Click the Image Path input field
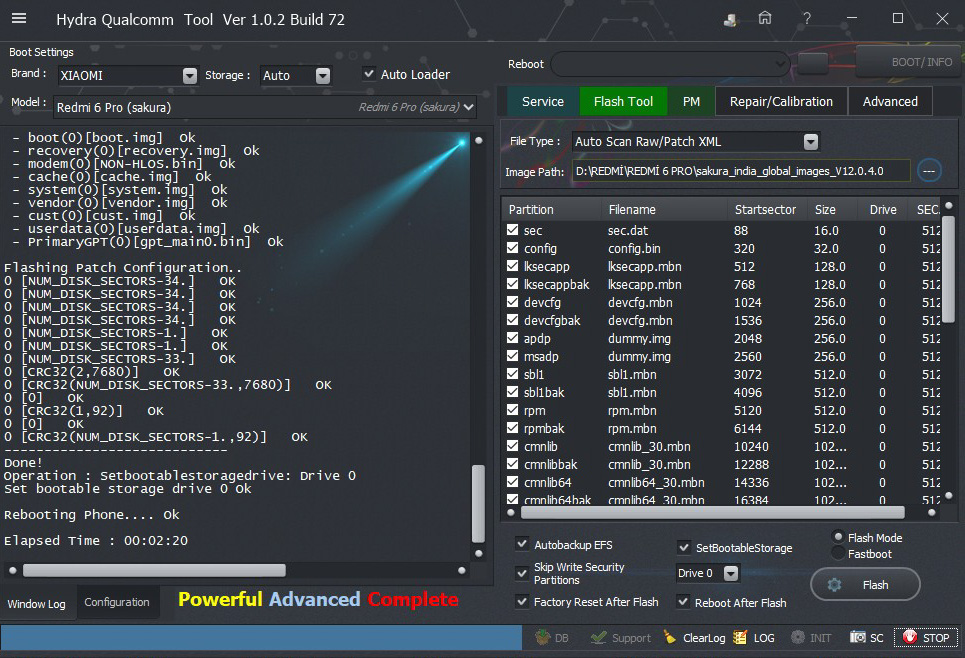The width and height of the screenshot is (965, 658). point(741,171)
